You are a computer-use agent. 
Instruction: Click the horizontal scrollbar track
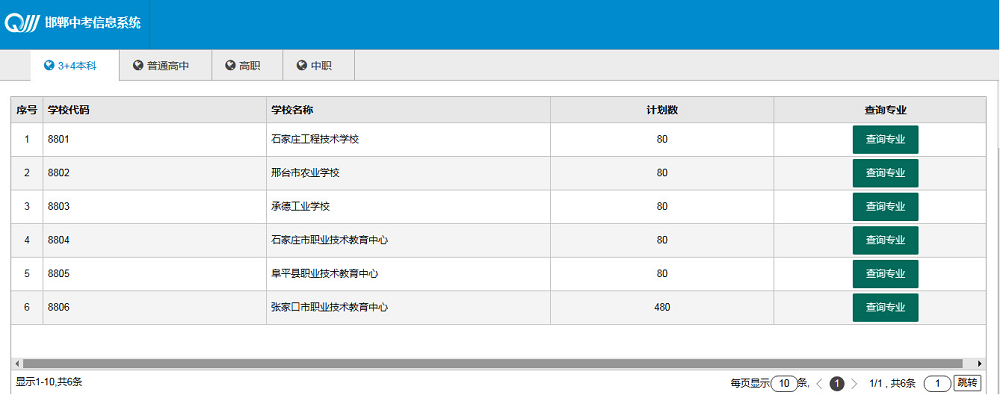click(492, 364)
